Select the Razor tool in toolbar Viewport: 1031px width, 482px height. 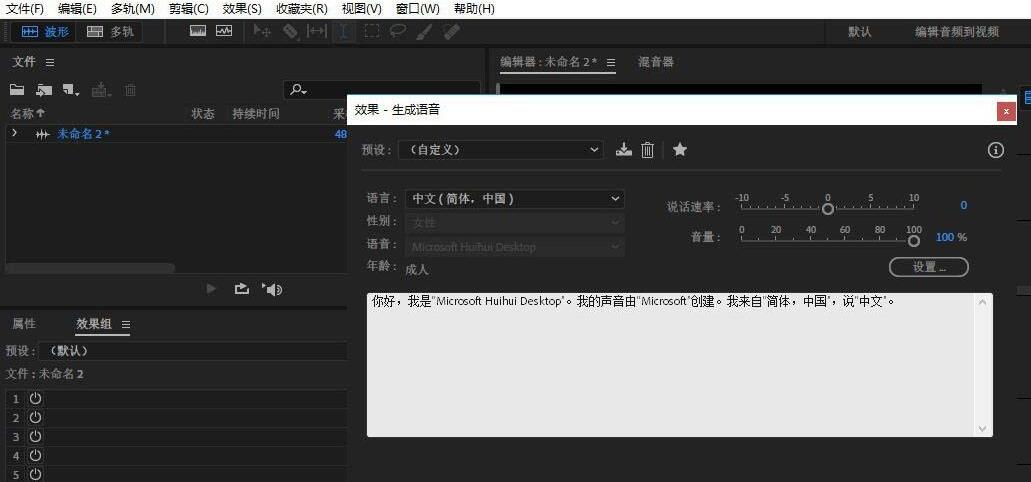pyautogui.click(x=290, y=31)
